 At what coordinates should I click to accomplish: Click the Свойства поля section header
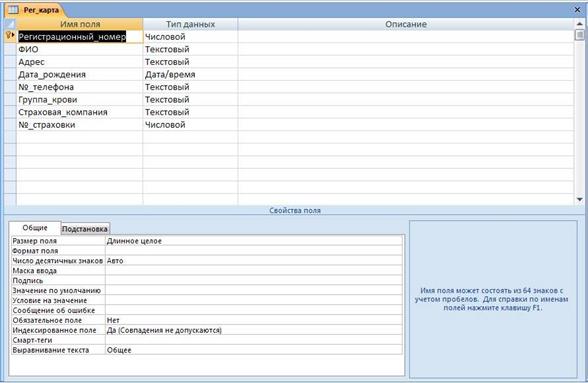[x=295, y=210]
